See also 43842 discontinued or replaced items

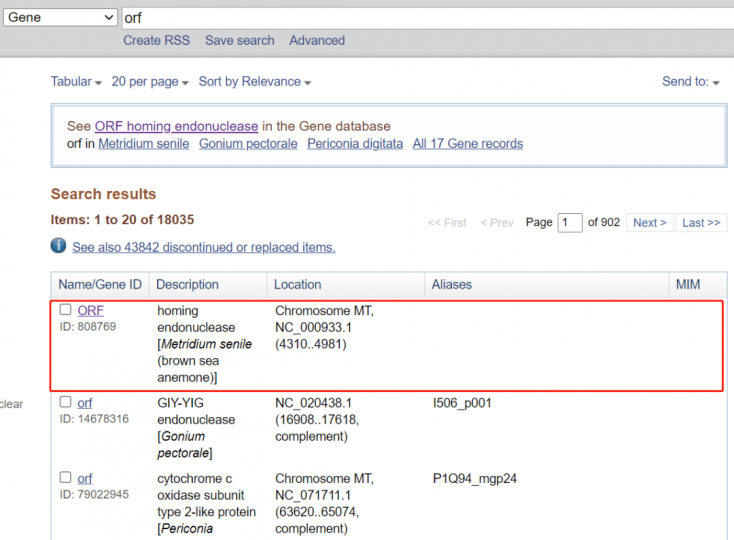(x=203, y=247)
